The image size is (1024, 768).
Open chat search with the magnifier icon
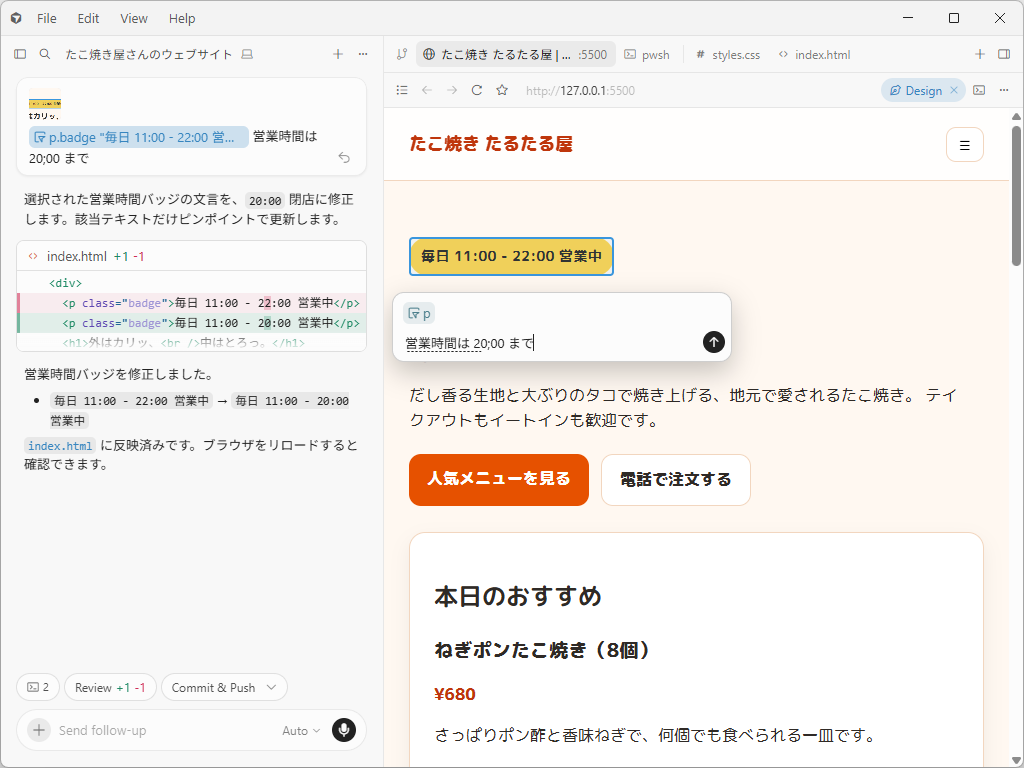pos(44,54)
